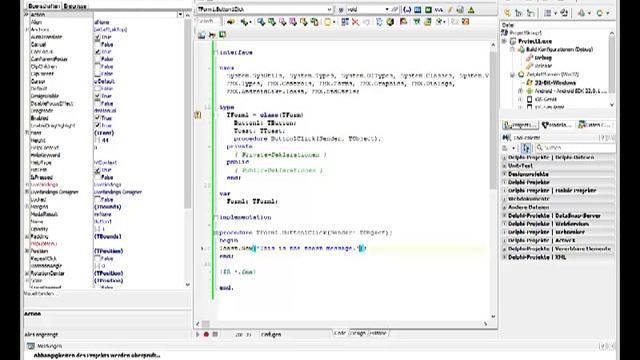Click the iOS-Gerät device icon

point(529,99)
